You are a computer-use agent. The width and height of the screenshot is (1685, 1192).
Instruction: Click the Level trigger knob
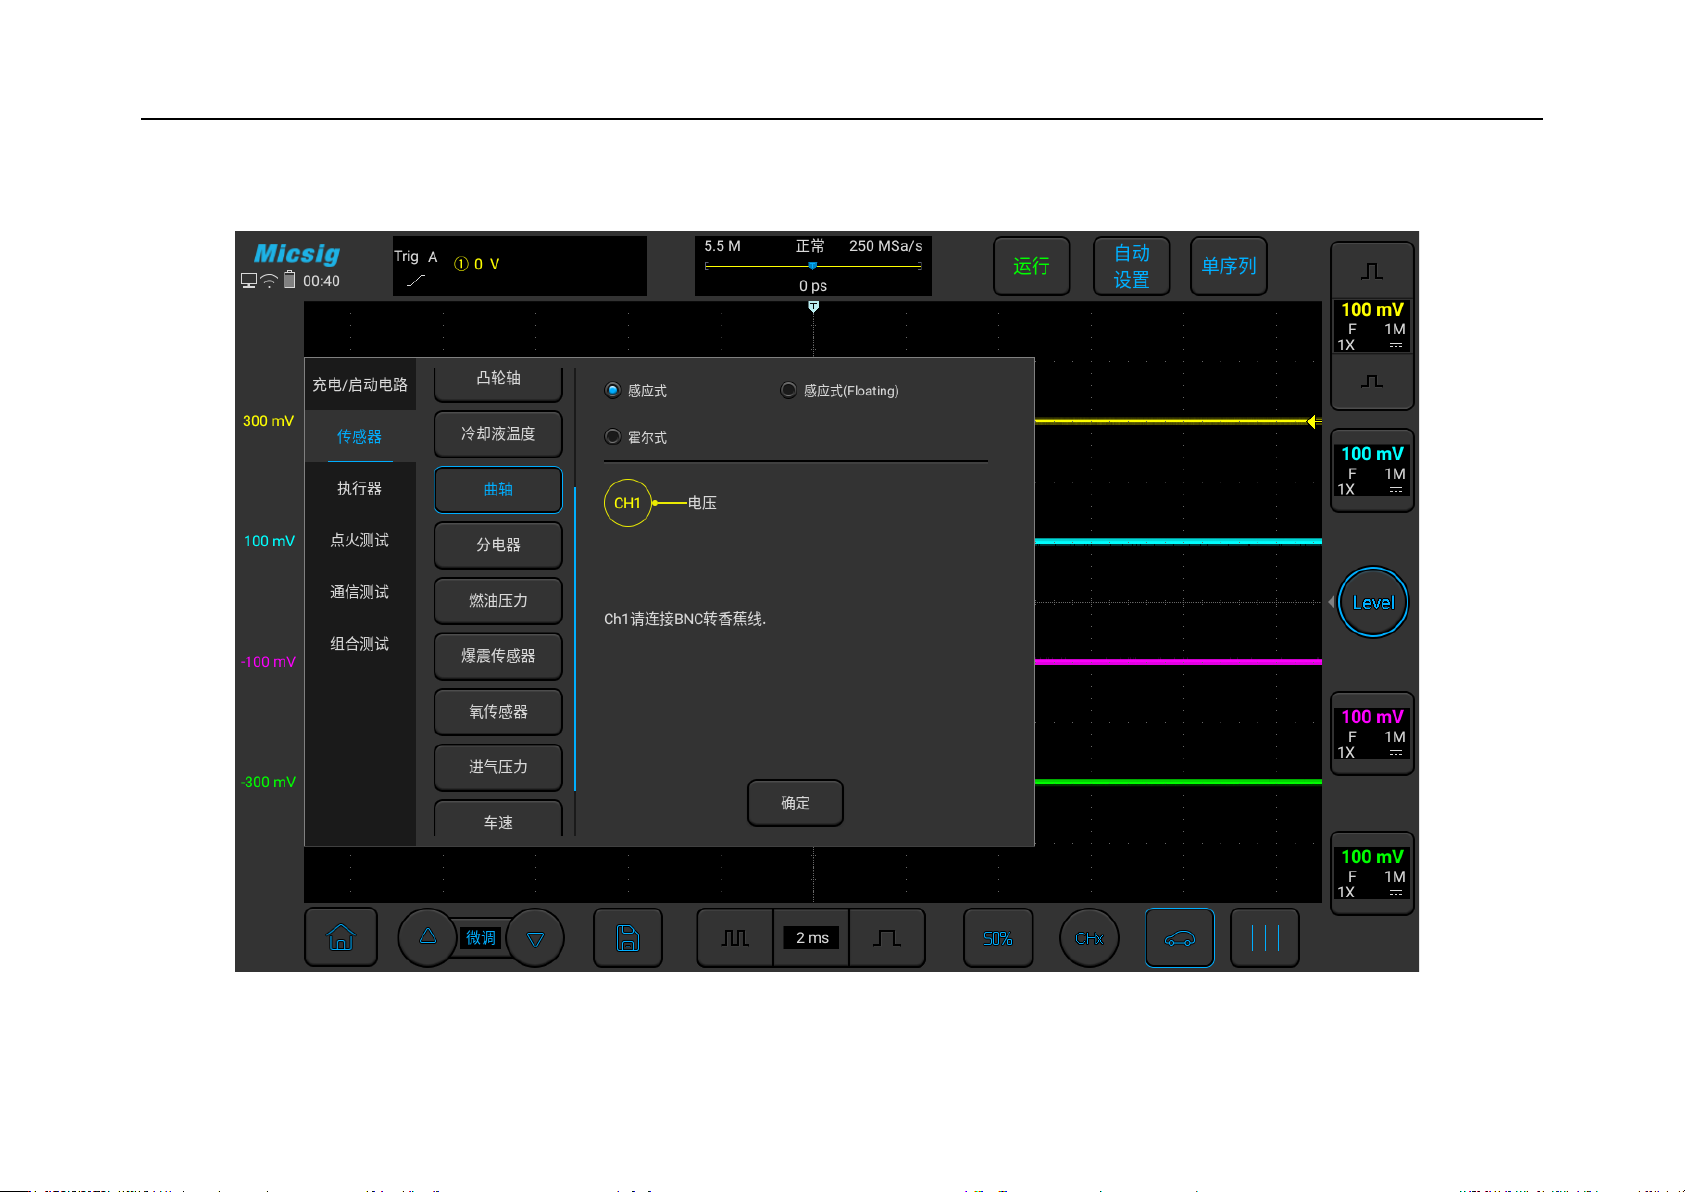point(1373,602)
